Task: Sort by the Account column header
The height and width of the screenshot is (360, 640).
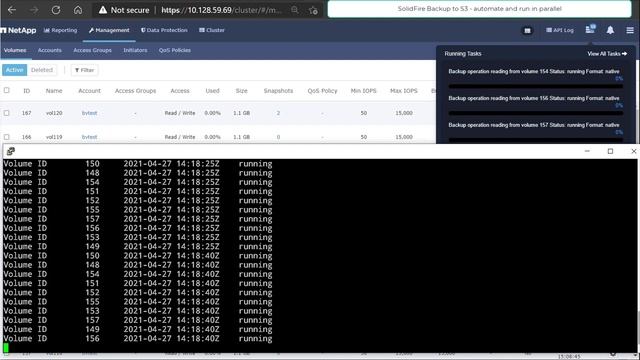Action: 89,91
